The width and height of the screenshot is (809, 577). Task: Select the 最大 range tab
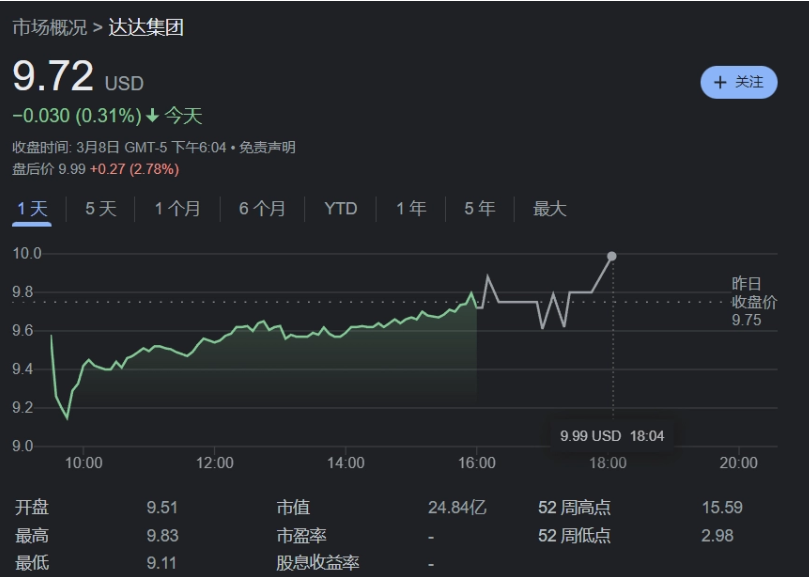(x=549, y=209)
